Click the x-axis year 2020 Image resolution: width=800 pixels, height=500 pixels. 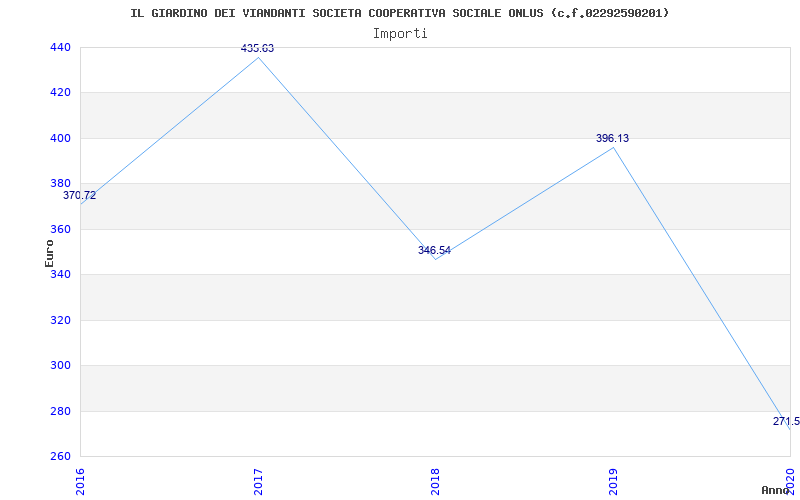click(791, 482)
